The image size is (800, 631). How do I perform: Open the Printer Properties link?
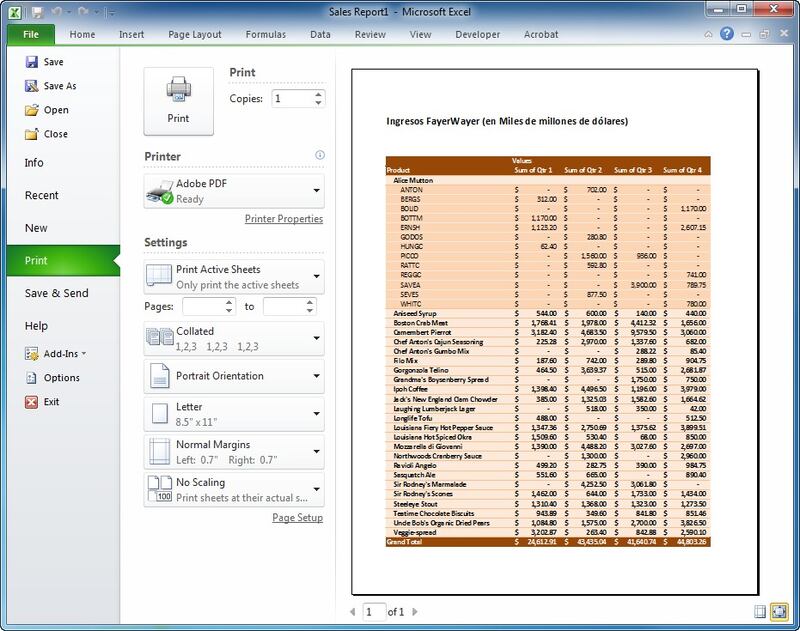coord(284,219)
